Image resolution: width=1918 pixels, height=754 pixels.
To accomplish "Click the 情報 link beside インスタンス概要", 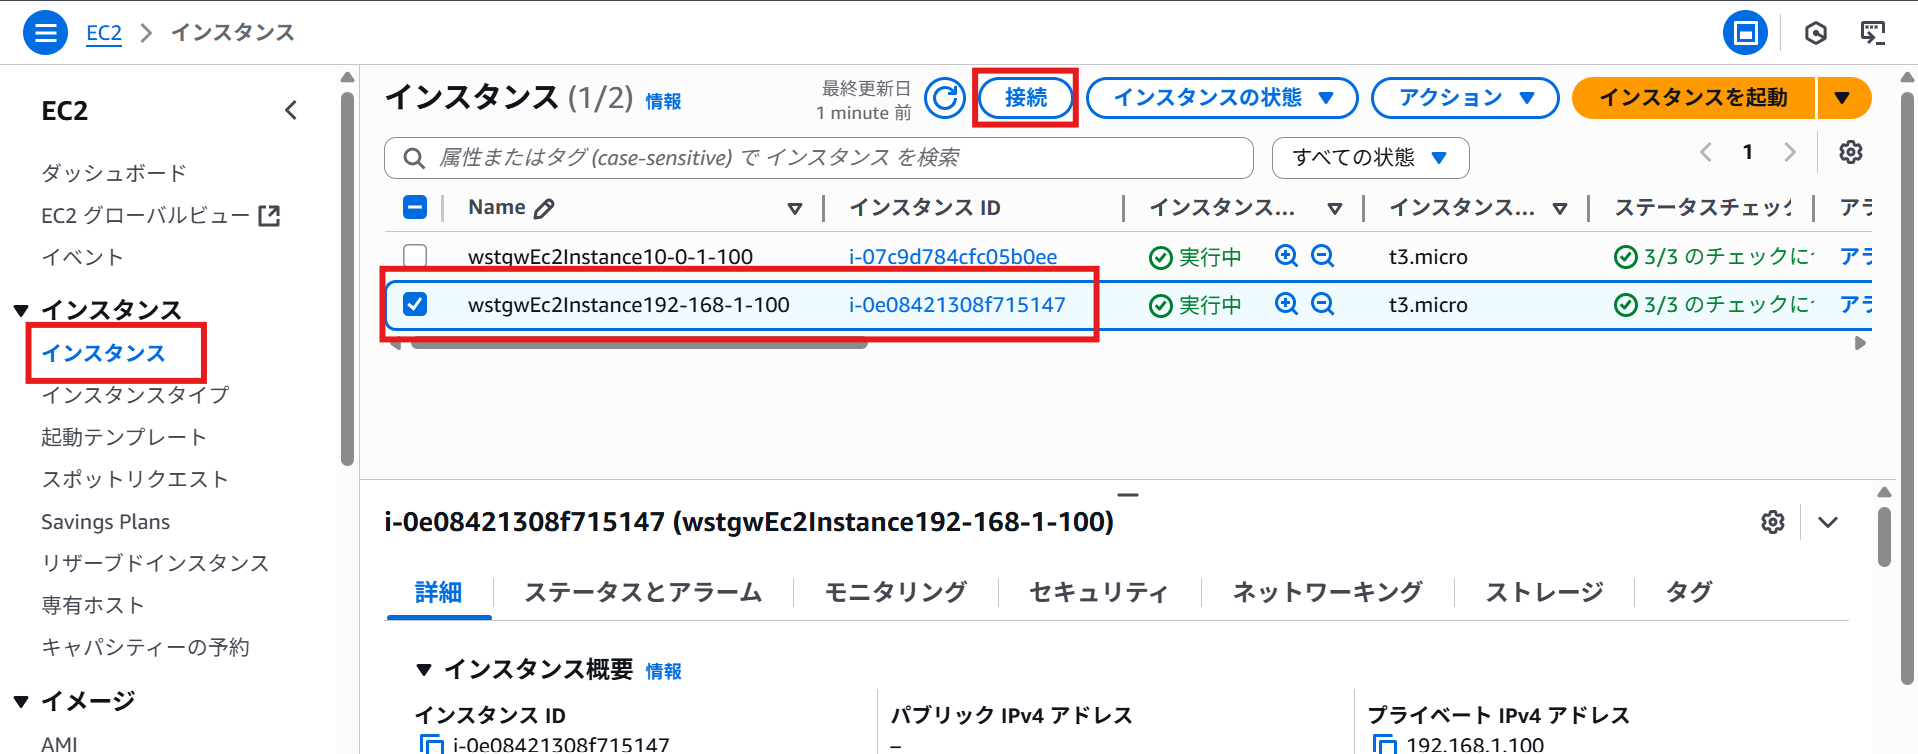I will pyautogui.click(x=663, y=671).
